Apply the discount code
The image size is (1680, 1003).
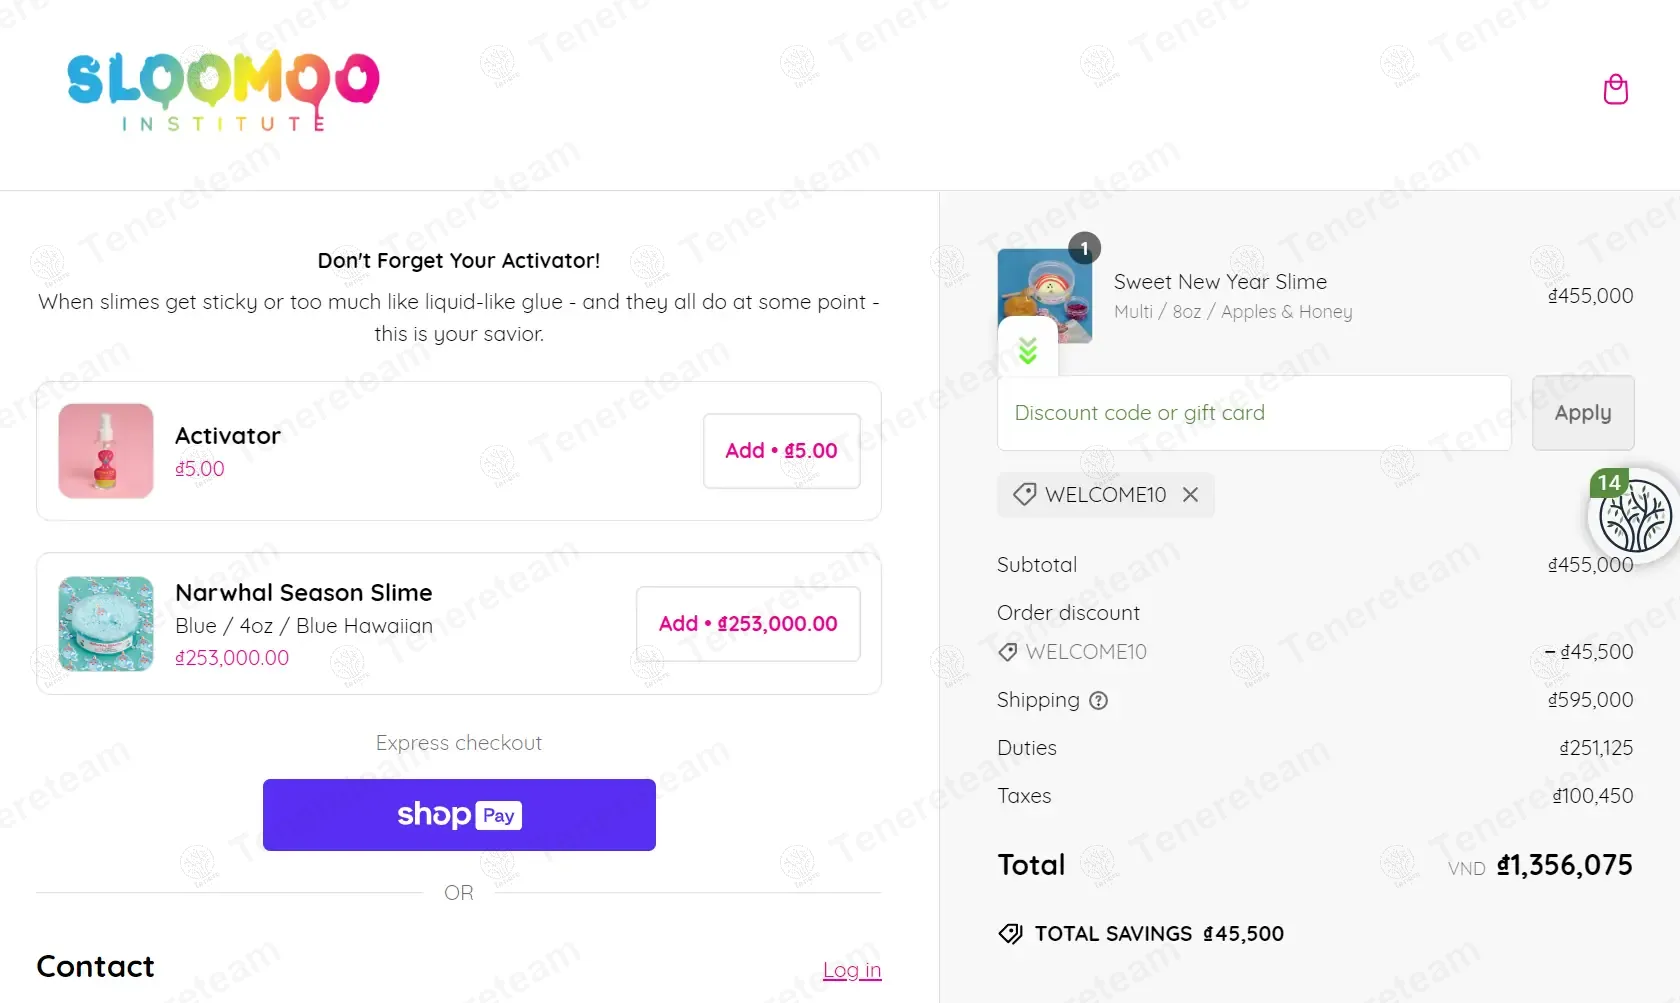[x=1582, y=413]
